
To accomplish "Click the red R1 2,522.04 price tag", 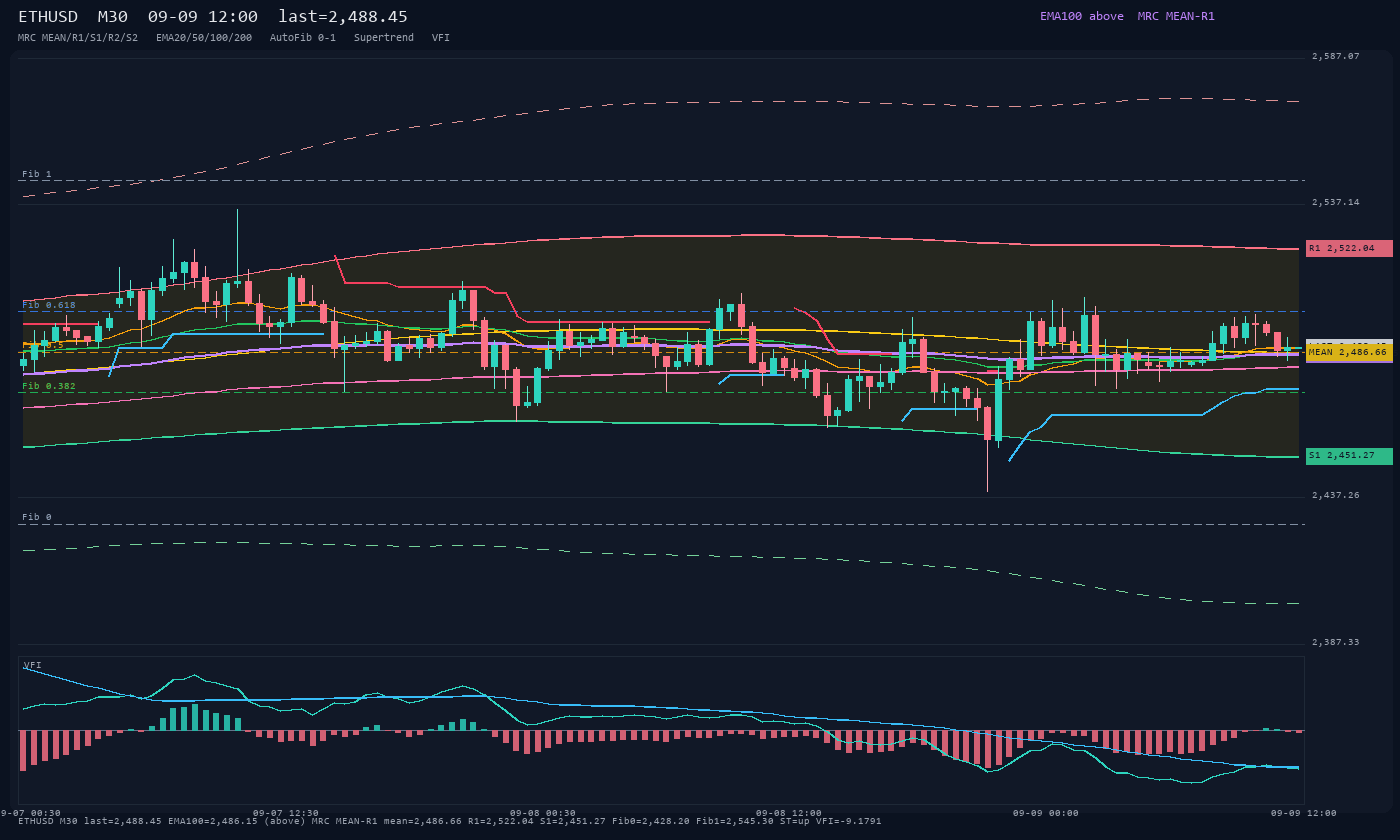I will click(1349, 248).
